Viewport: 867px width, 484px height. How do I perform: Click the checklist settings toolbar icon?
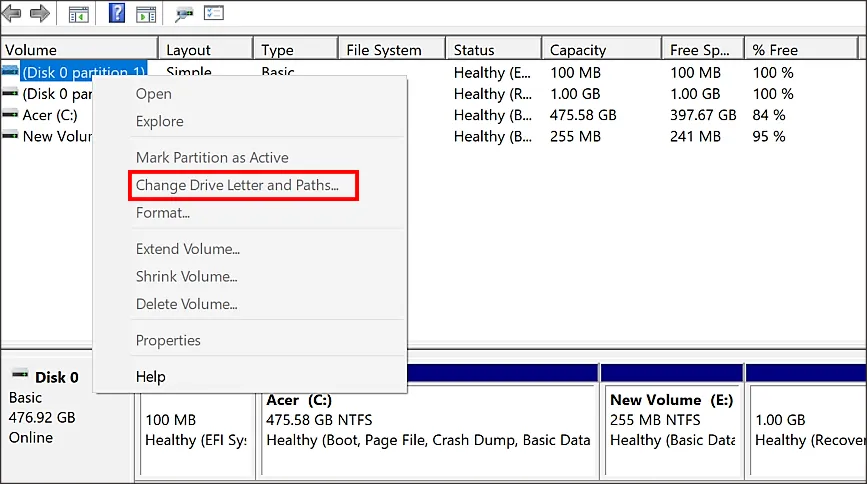tap(214, 14)
